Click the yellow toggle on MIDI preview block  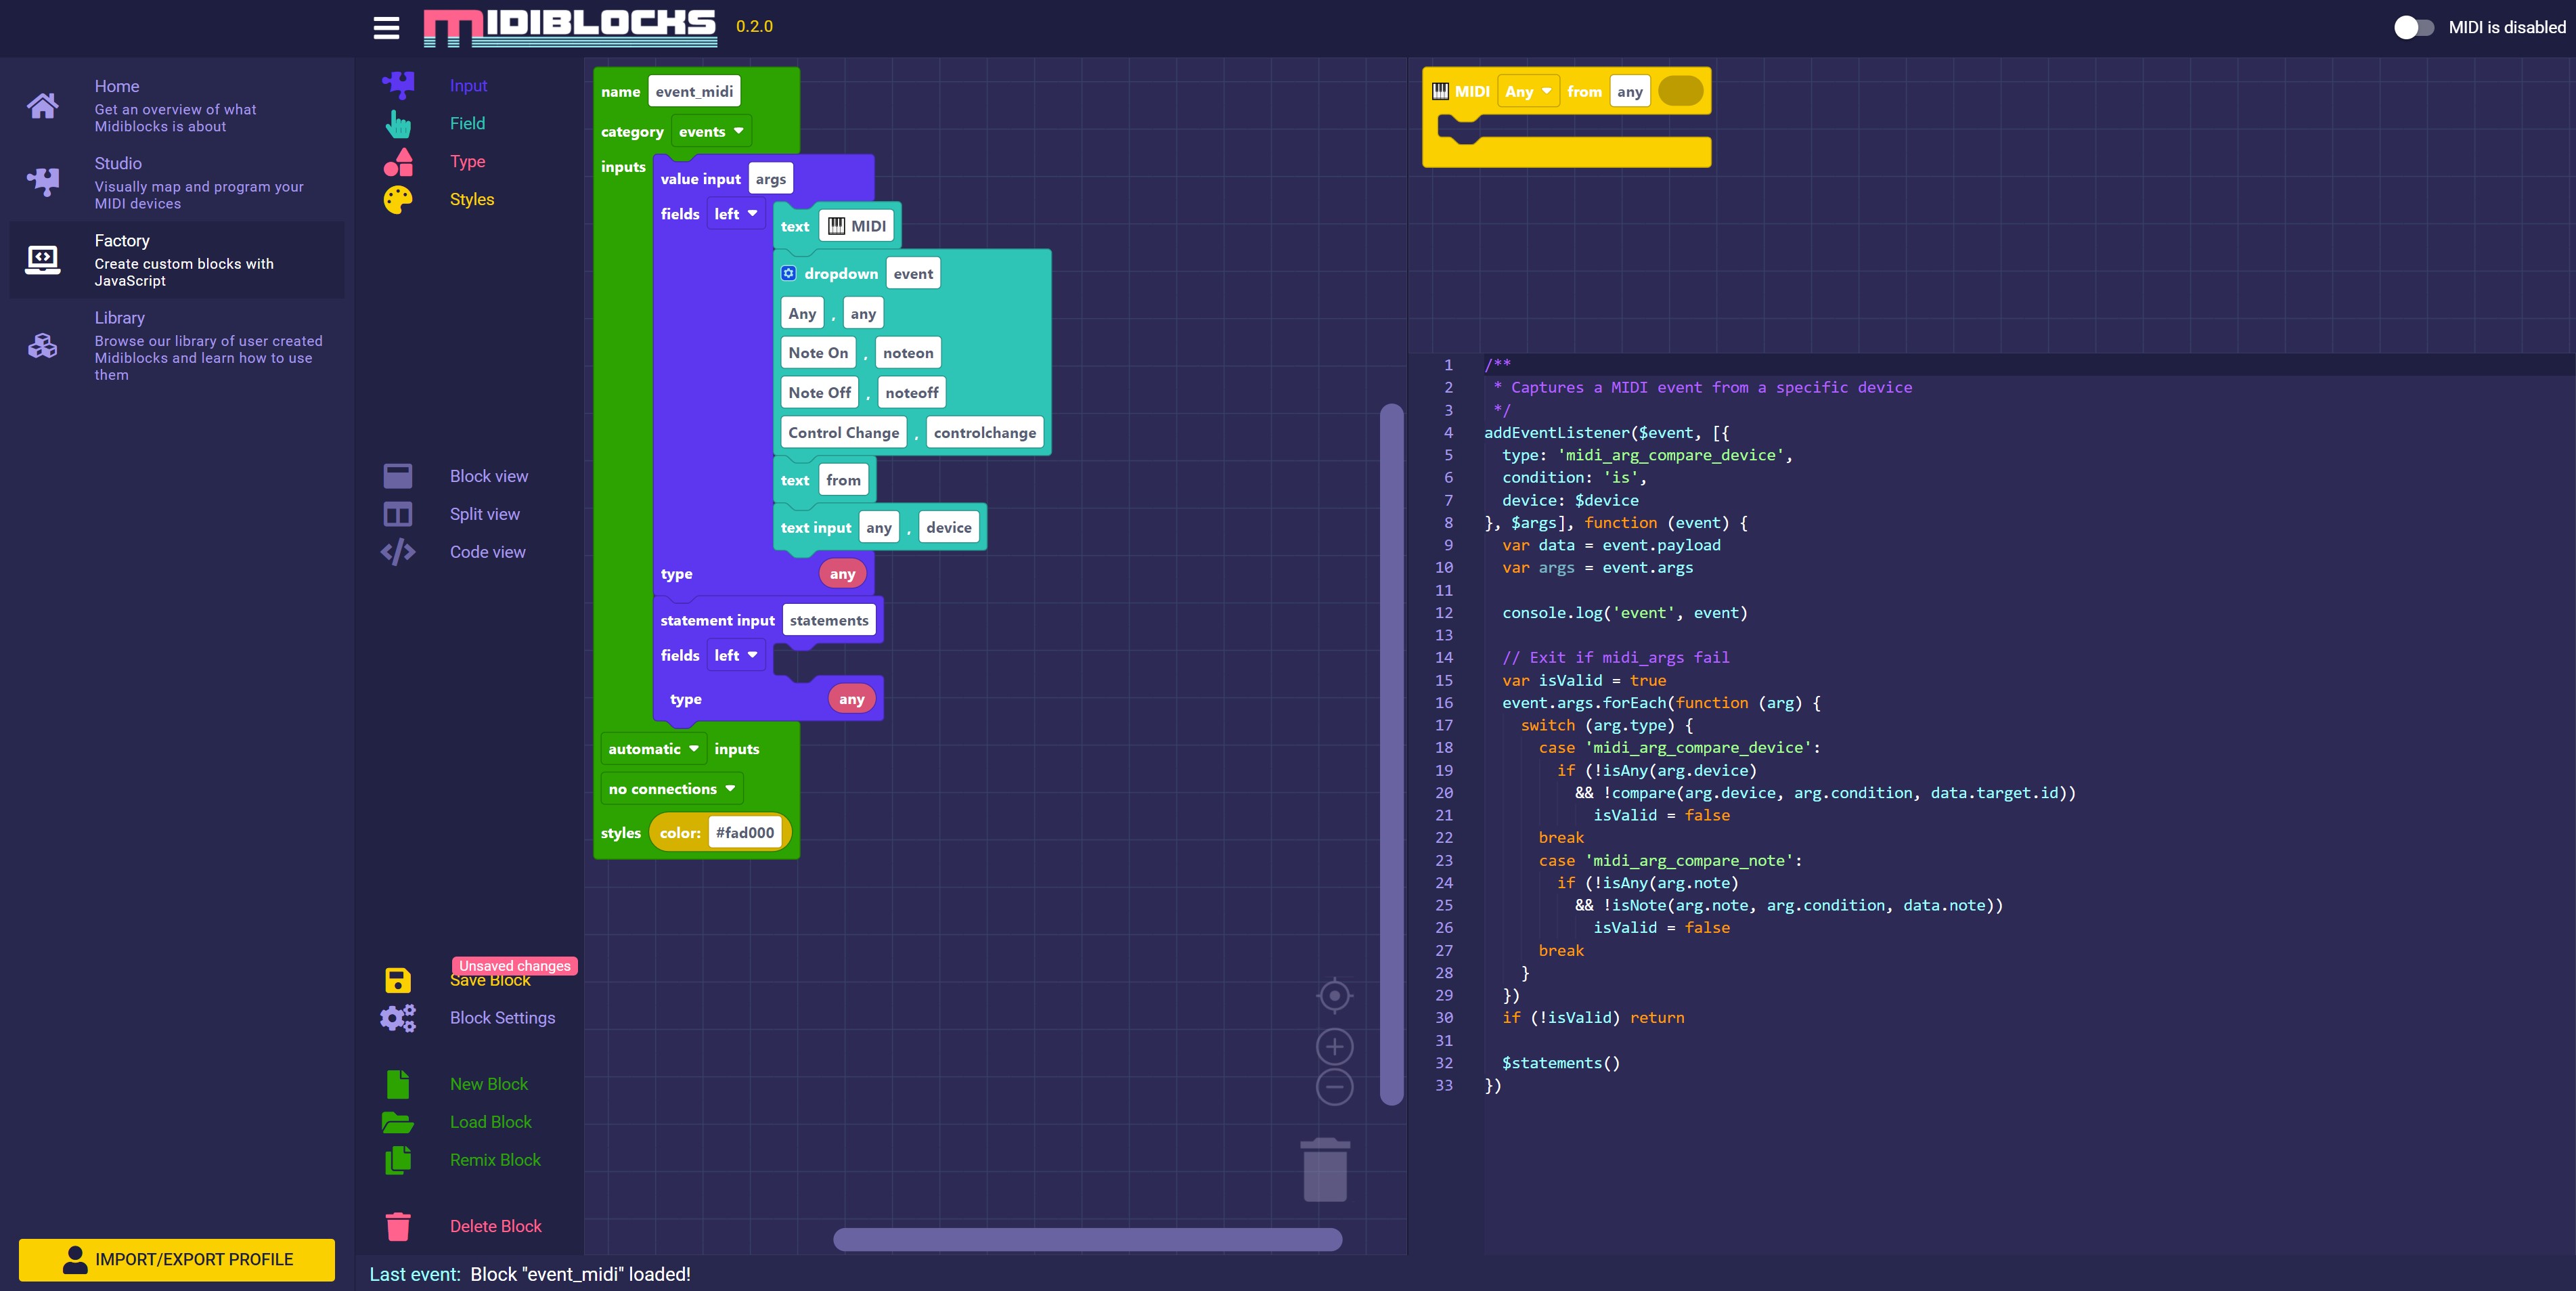[x=1680, y=91]
